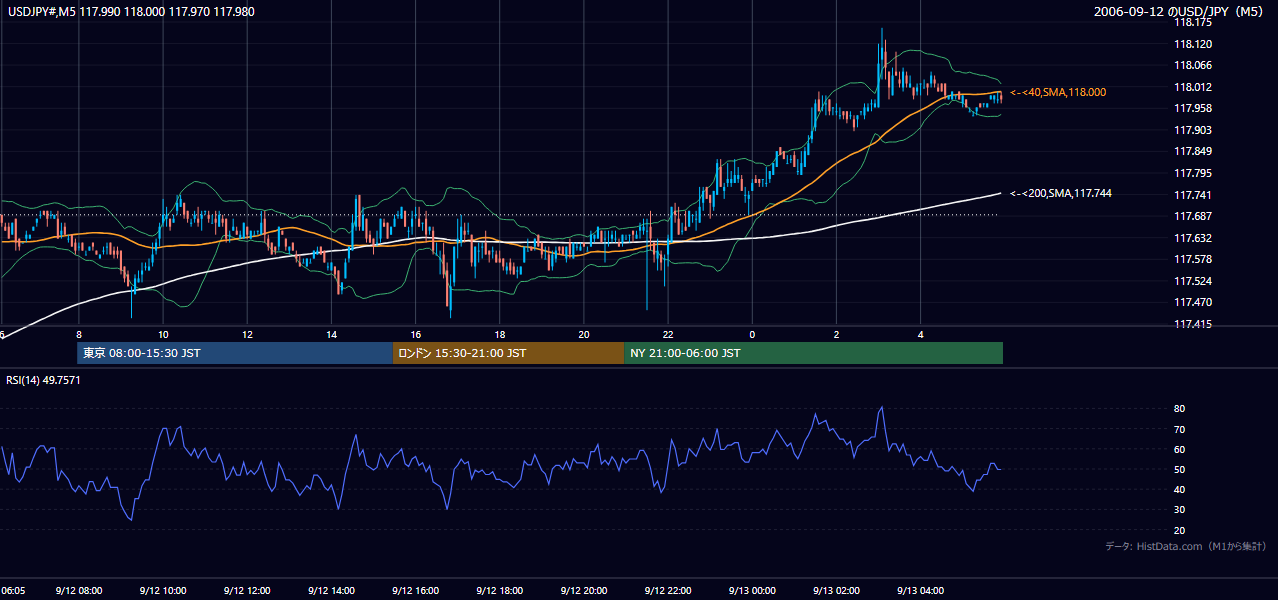Click the 9/12 12:00 bottom timeline label
This screenshot has width=1278, height=600.
coord(247,590)
